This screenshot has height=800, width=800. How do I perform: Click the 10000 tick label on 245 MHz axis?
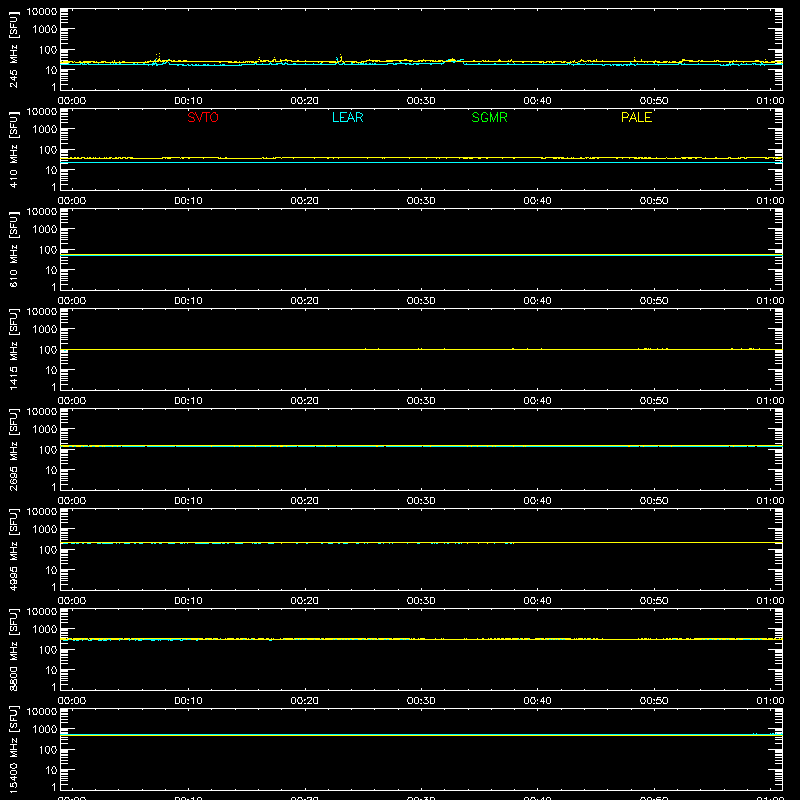pos(42,12)
